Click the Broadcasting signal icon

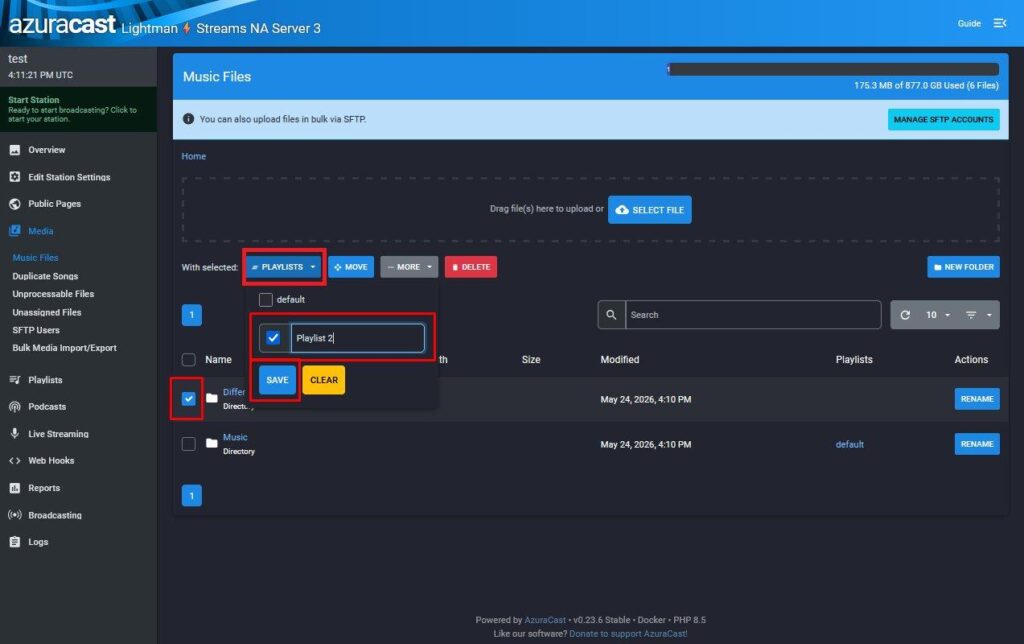pyautogui.click(x=14, y=515)
